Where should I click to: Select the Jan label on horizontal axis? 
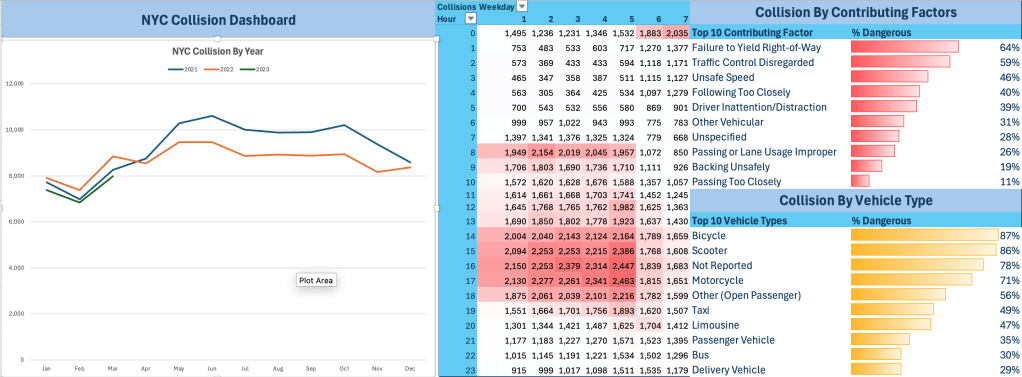[46, 369]
